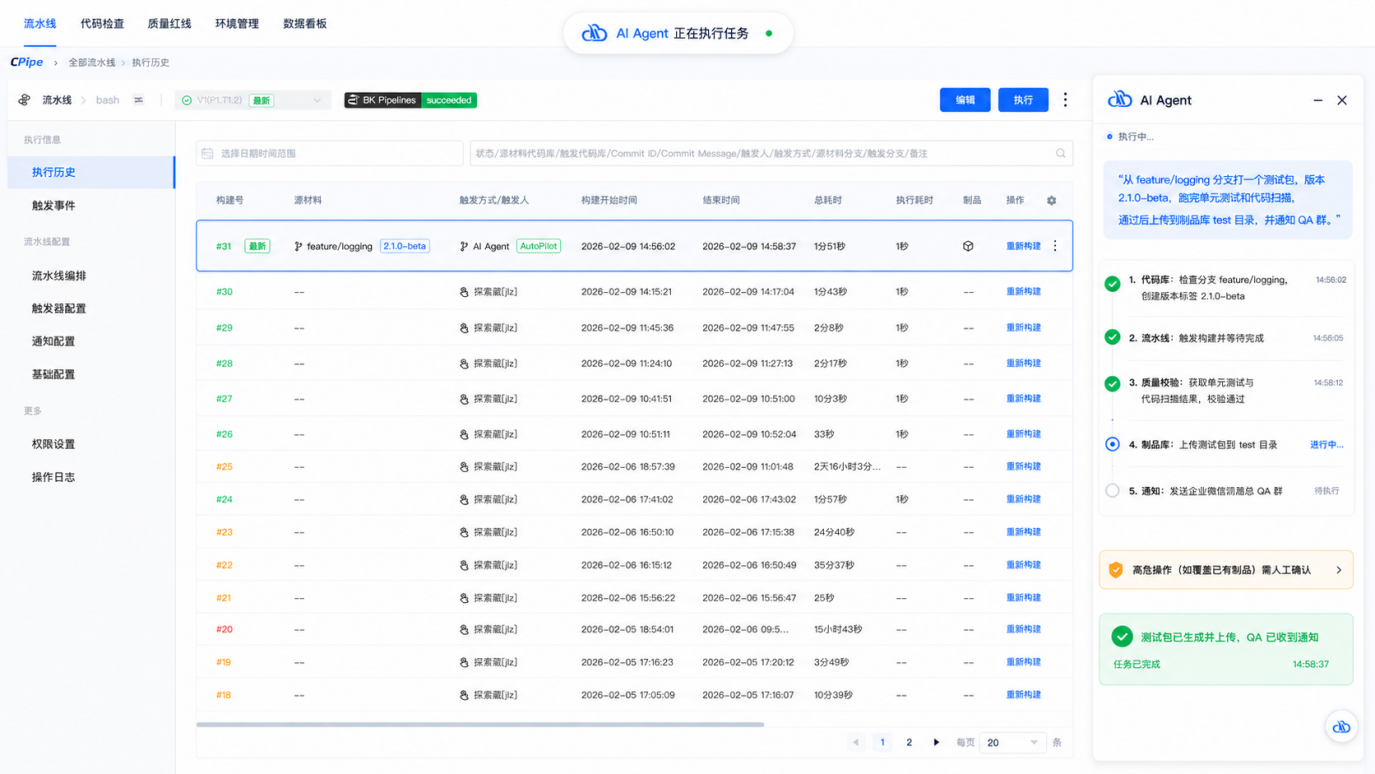
Task: Click build number #25 link
Action: point(224,466)
